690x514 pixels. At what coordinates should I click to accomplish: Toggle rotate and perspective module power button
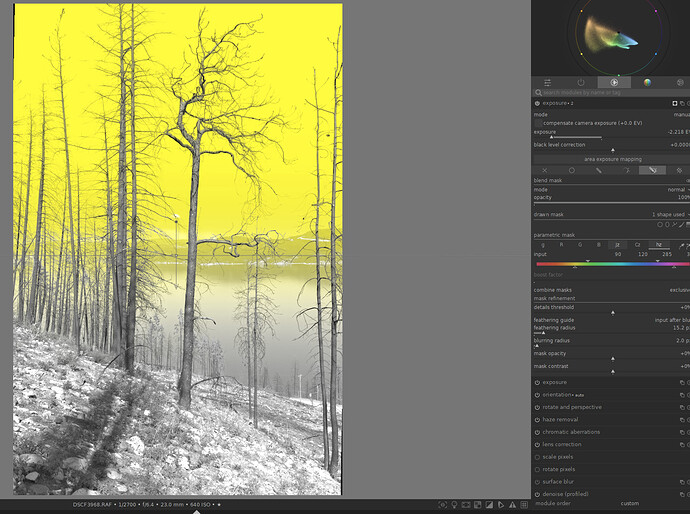pyautogui.click(x=537, y=407)
